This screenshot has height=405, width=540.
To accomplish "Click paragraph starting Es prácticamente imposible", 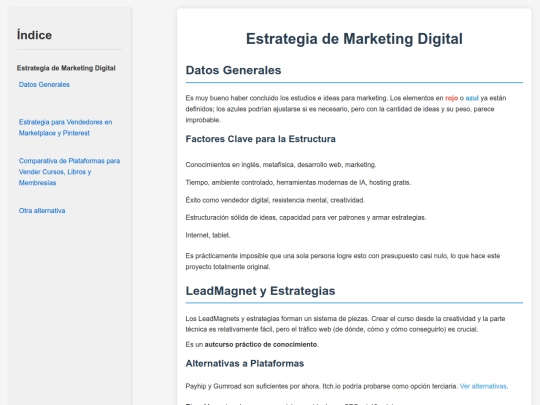I will click(343, 261).
